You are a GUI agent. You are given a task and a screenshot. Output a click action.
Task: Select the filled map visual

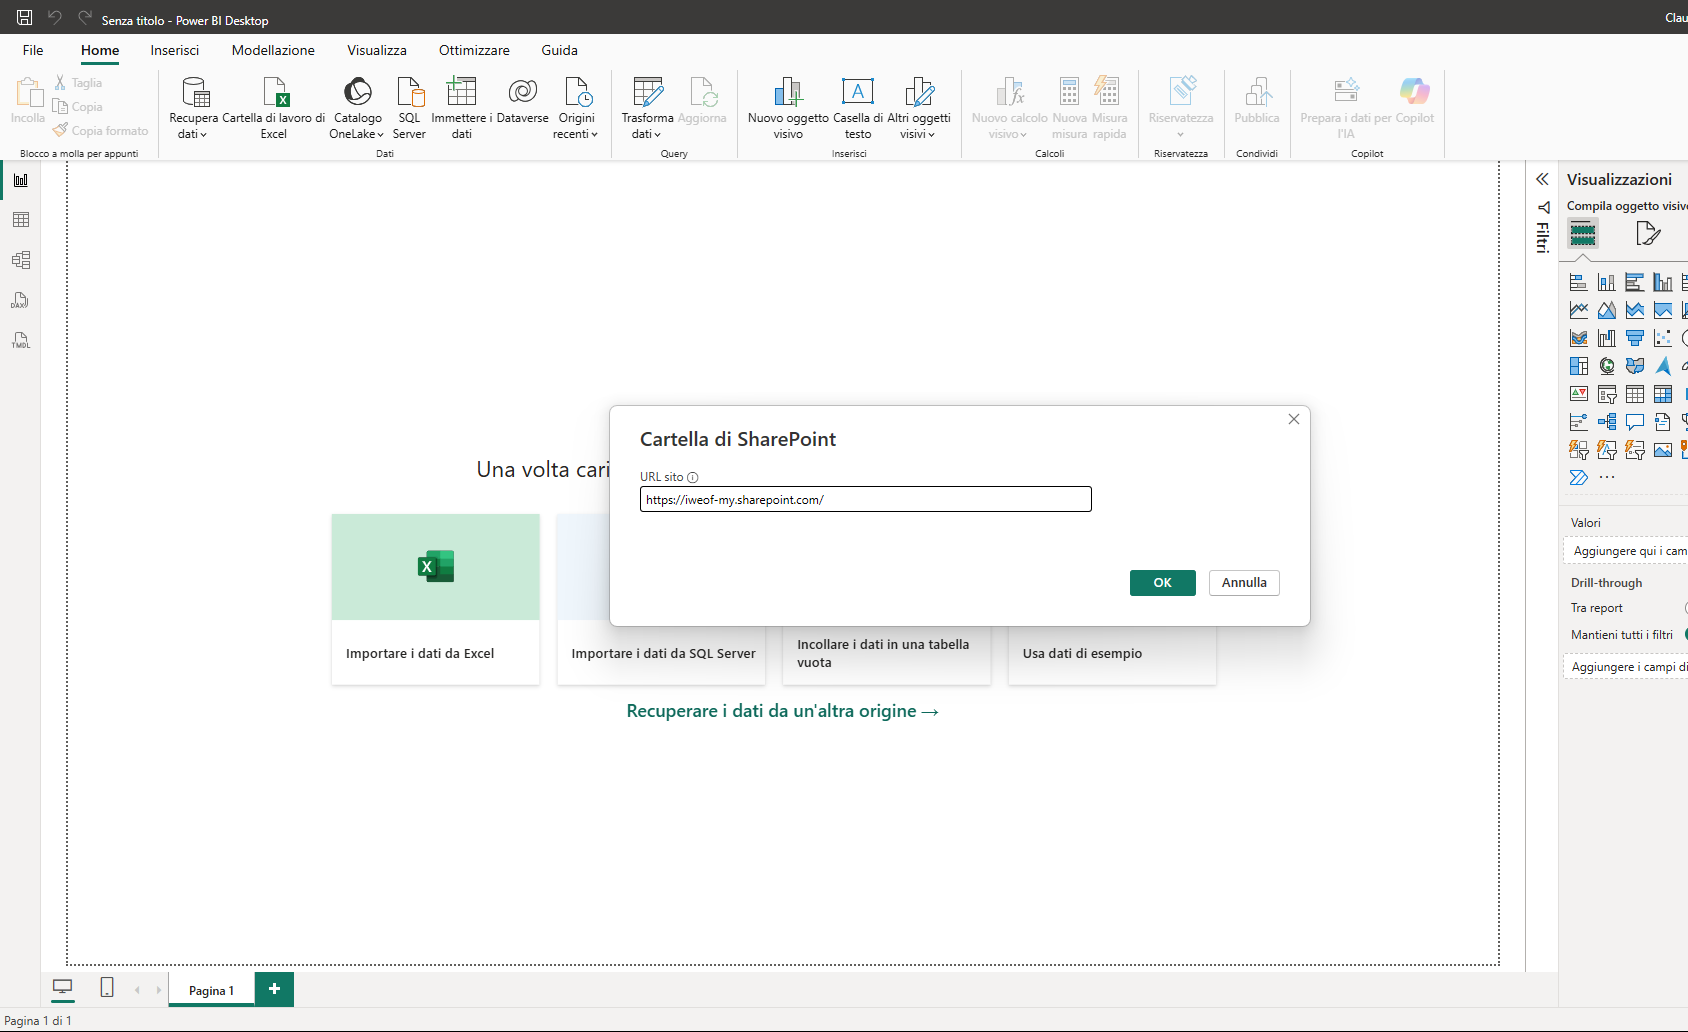[1635, 366]
